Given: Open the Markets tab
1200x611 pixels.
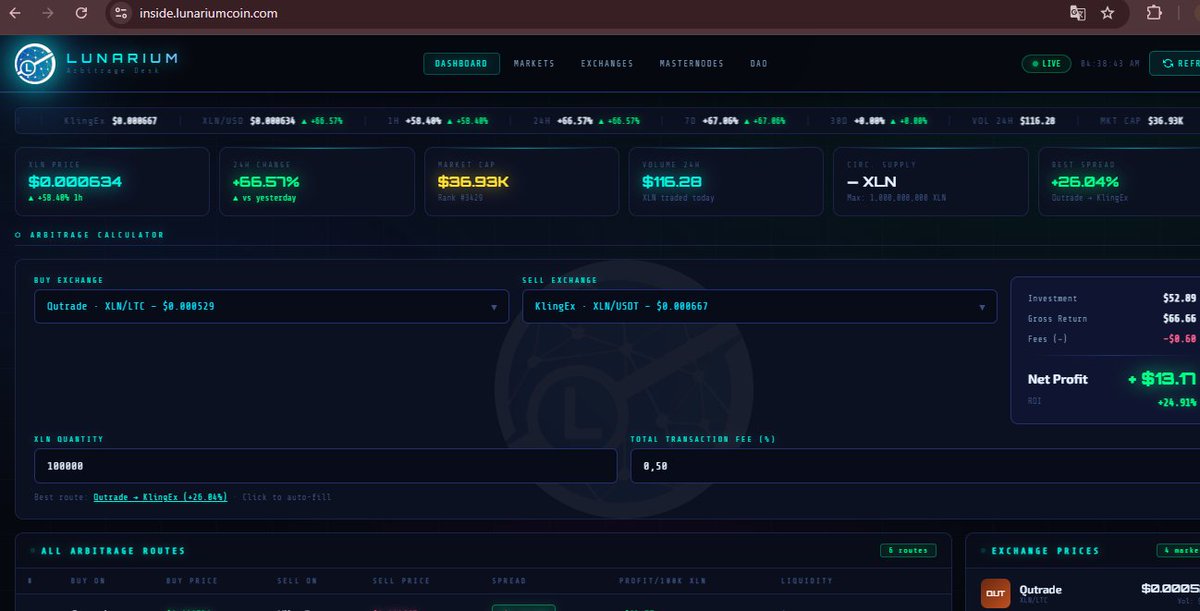Looking at the screenshot, I should 534,64.
